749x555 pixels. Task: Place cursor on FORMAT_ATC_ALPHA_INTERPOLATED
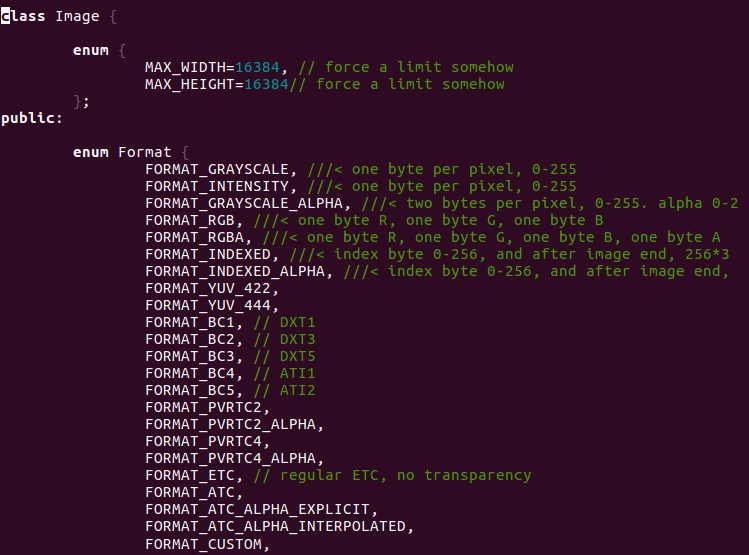tap(275, 526)
